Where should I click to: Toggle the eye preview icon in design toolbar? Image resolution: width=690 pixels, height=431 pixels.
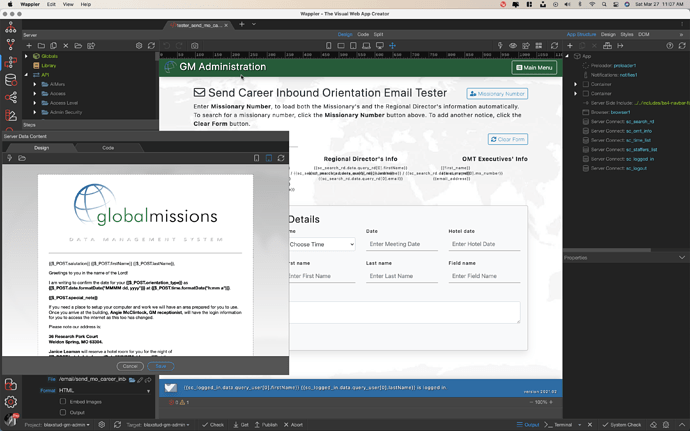513,45
